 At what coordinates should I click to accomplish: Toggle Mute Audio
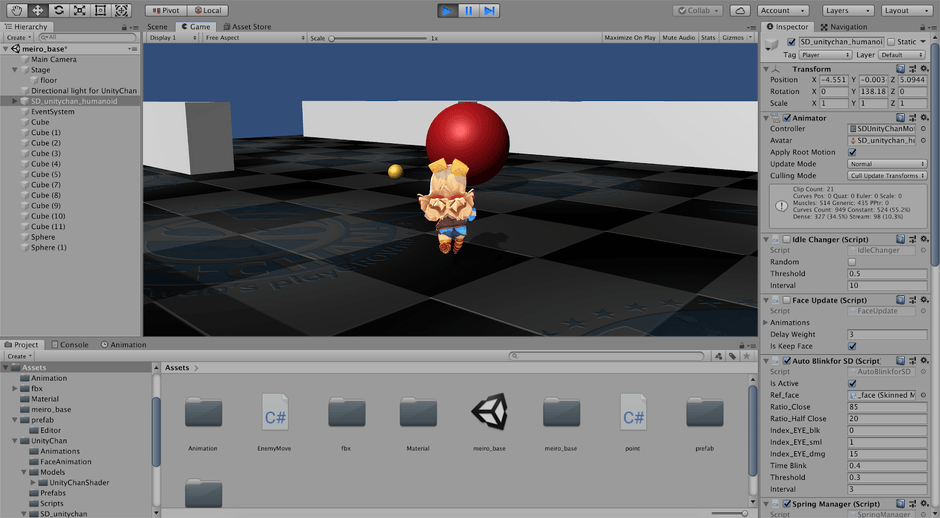(x=678, y=37)
